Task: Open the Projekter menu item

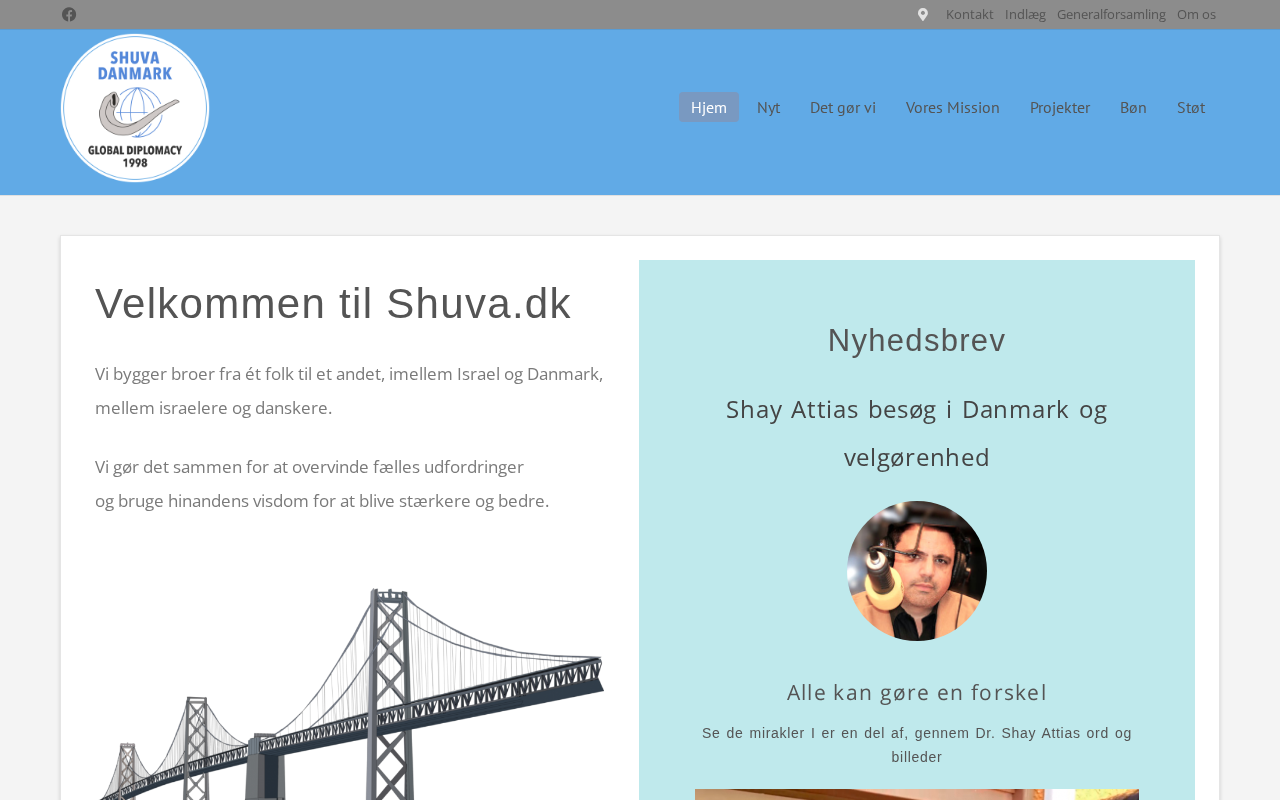Action: point(1060,107)
